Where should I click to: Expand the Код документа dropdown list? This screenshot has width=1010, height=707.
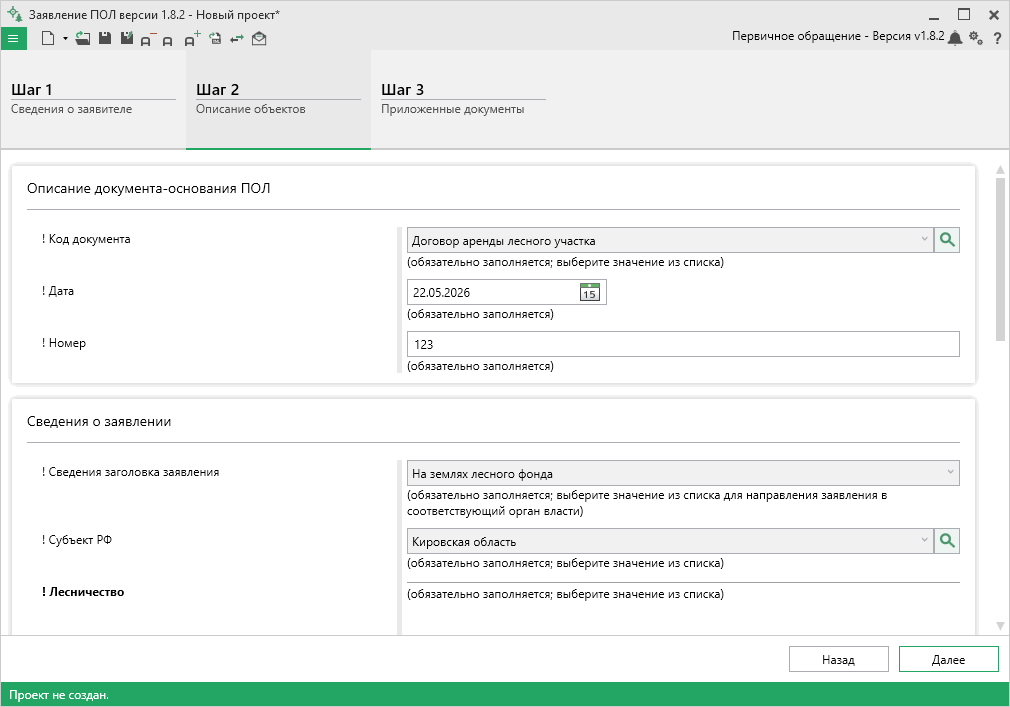click(924, 240)
